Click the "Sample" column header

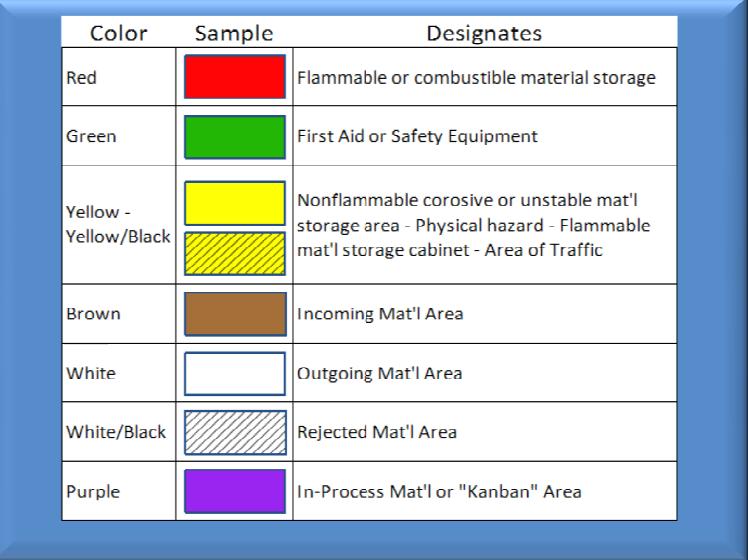click(234, 33)
